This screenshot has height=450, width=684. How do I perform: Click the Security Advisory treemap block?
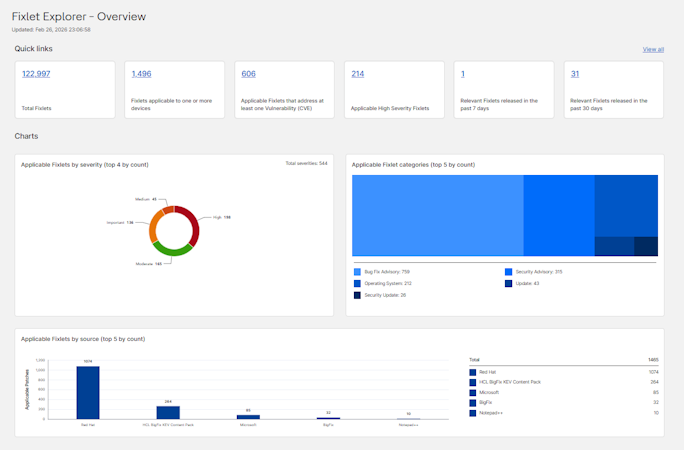559,215
